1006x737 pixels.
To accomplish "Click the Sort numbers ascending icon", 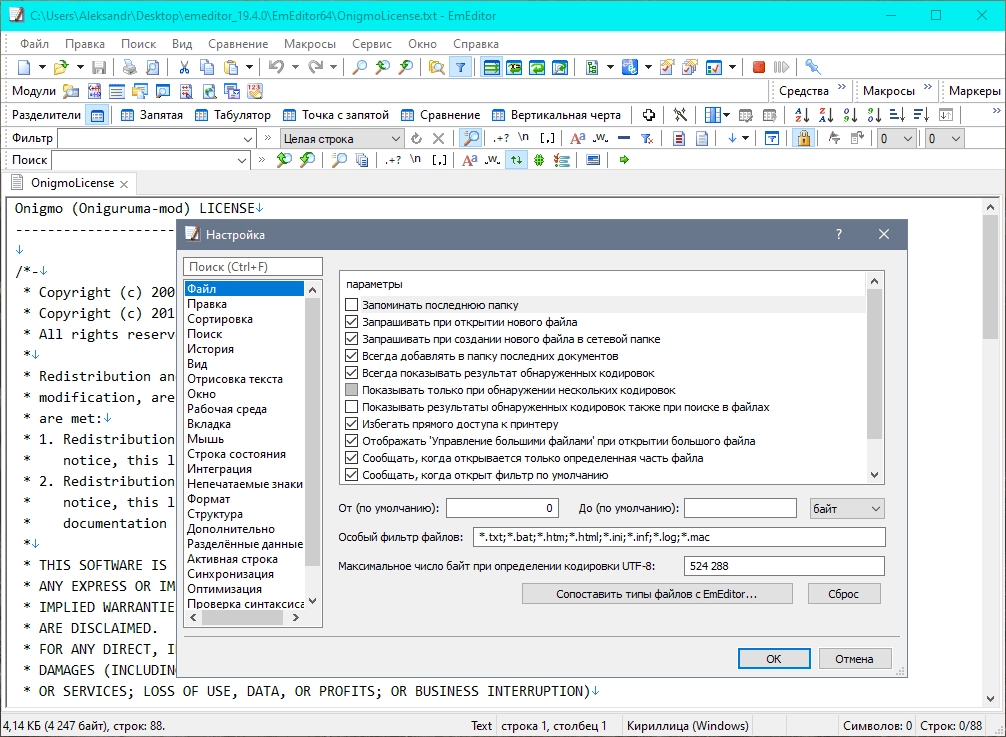I will 850,115.
